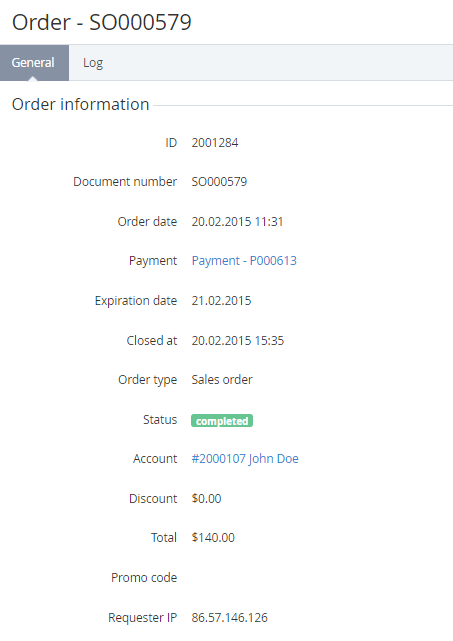The width and height of the screenshot is (453, 641).
Task: Click the Order - SO000579 page title
Action: tap(102, 22)
